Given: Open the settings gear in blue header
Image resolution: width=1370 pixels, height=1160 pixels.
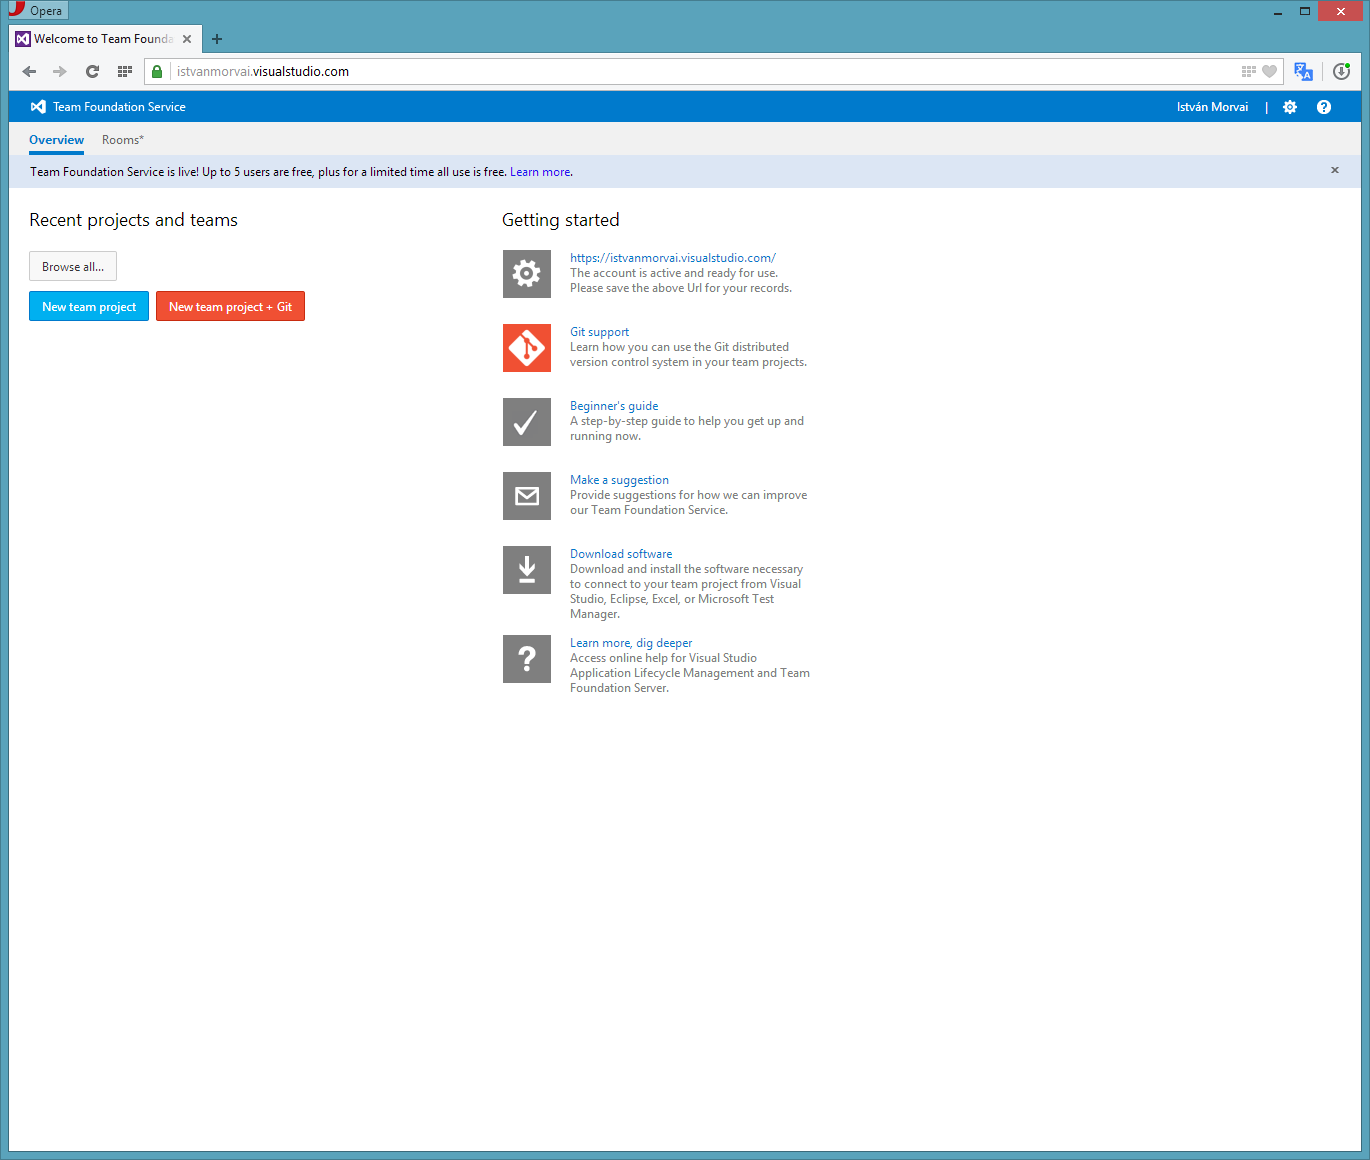Looking at the screenshot, I should click(1290, 107).
